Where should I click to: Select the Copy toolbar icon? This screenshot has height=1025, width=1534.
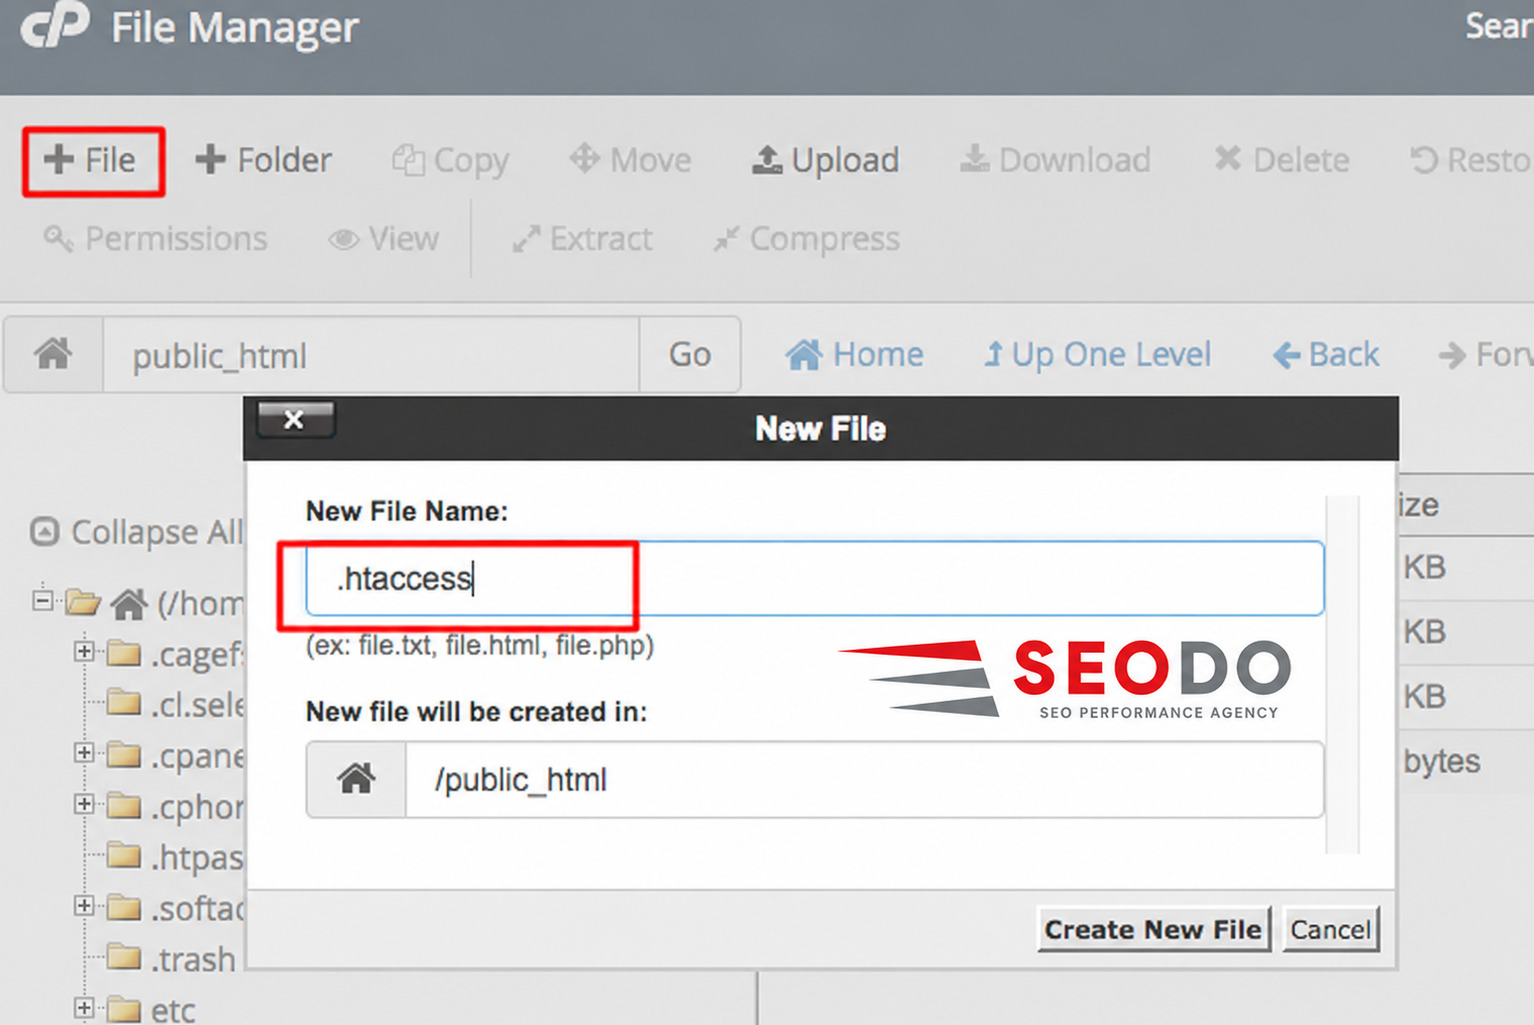pos(407,160)
